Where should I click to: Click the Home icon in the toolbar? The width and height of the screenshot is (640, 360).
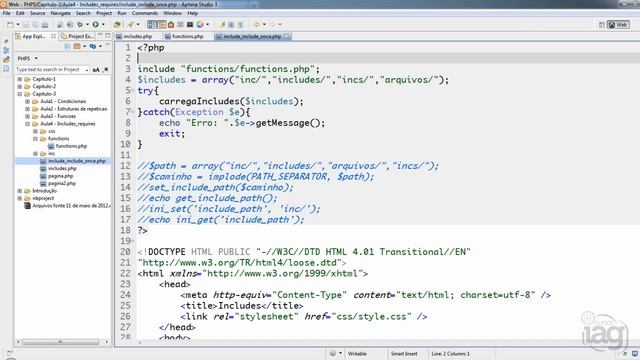pos(171,24)
